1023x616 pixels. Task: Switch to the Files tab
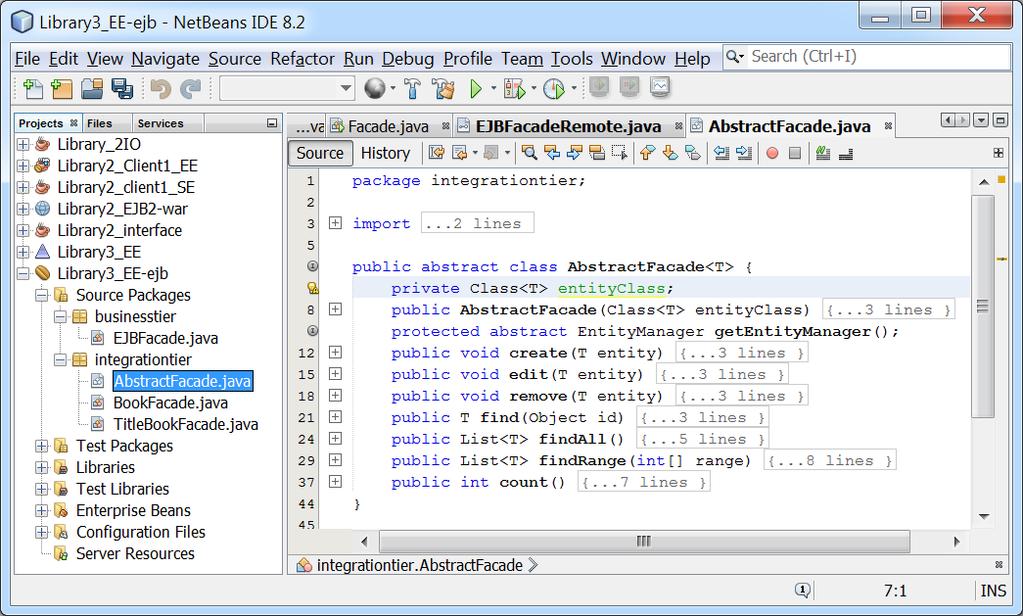99,123
